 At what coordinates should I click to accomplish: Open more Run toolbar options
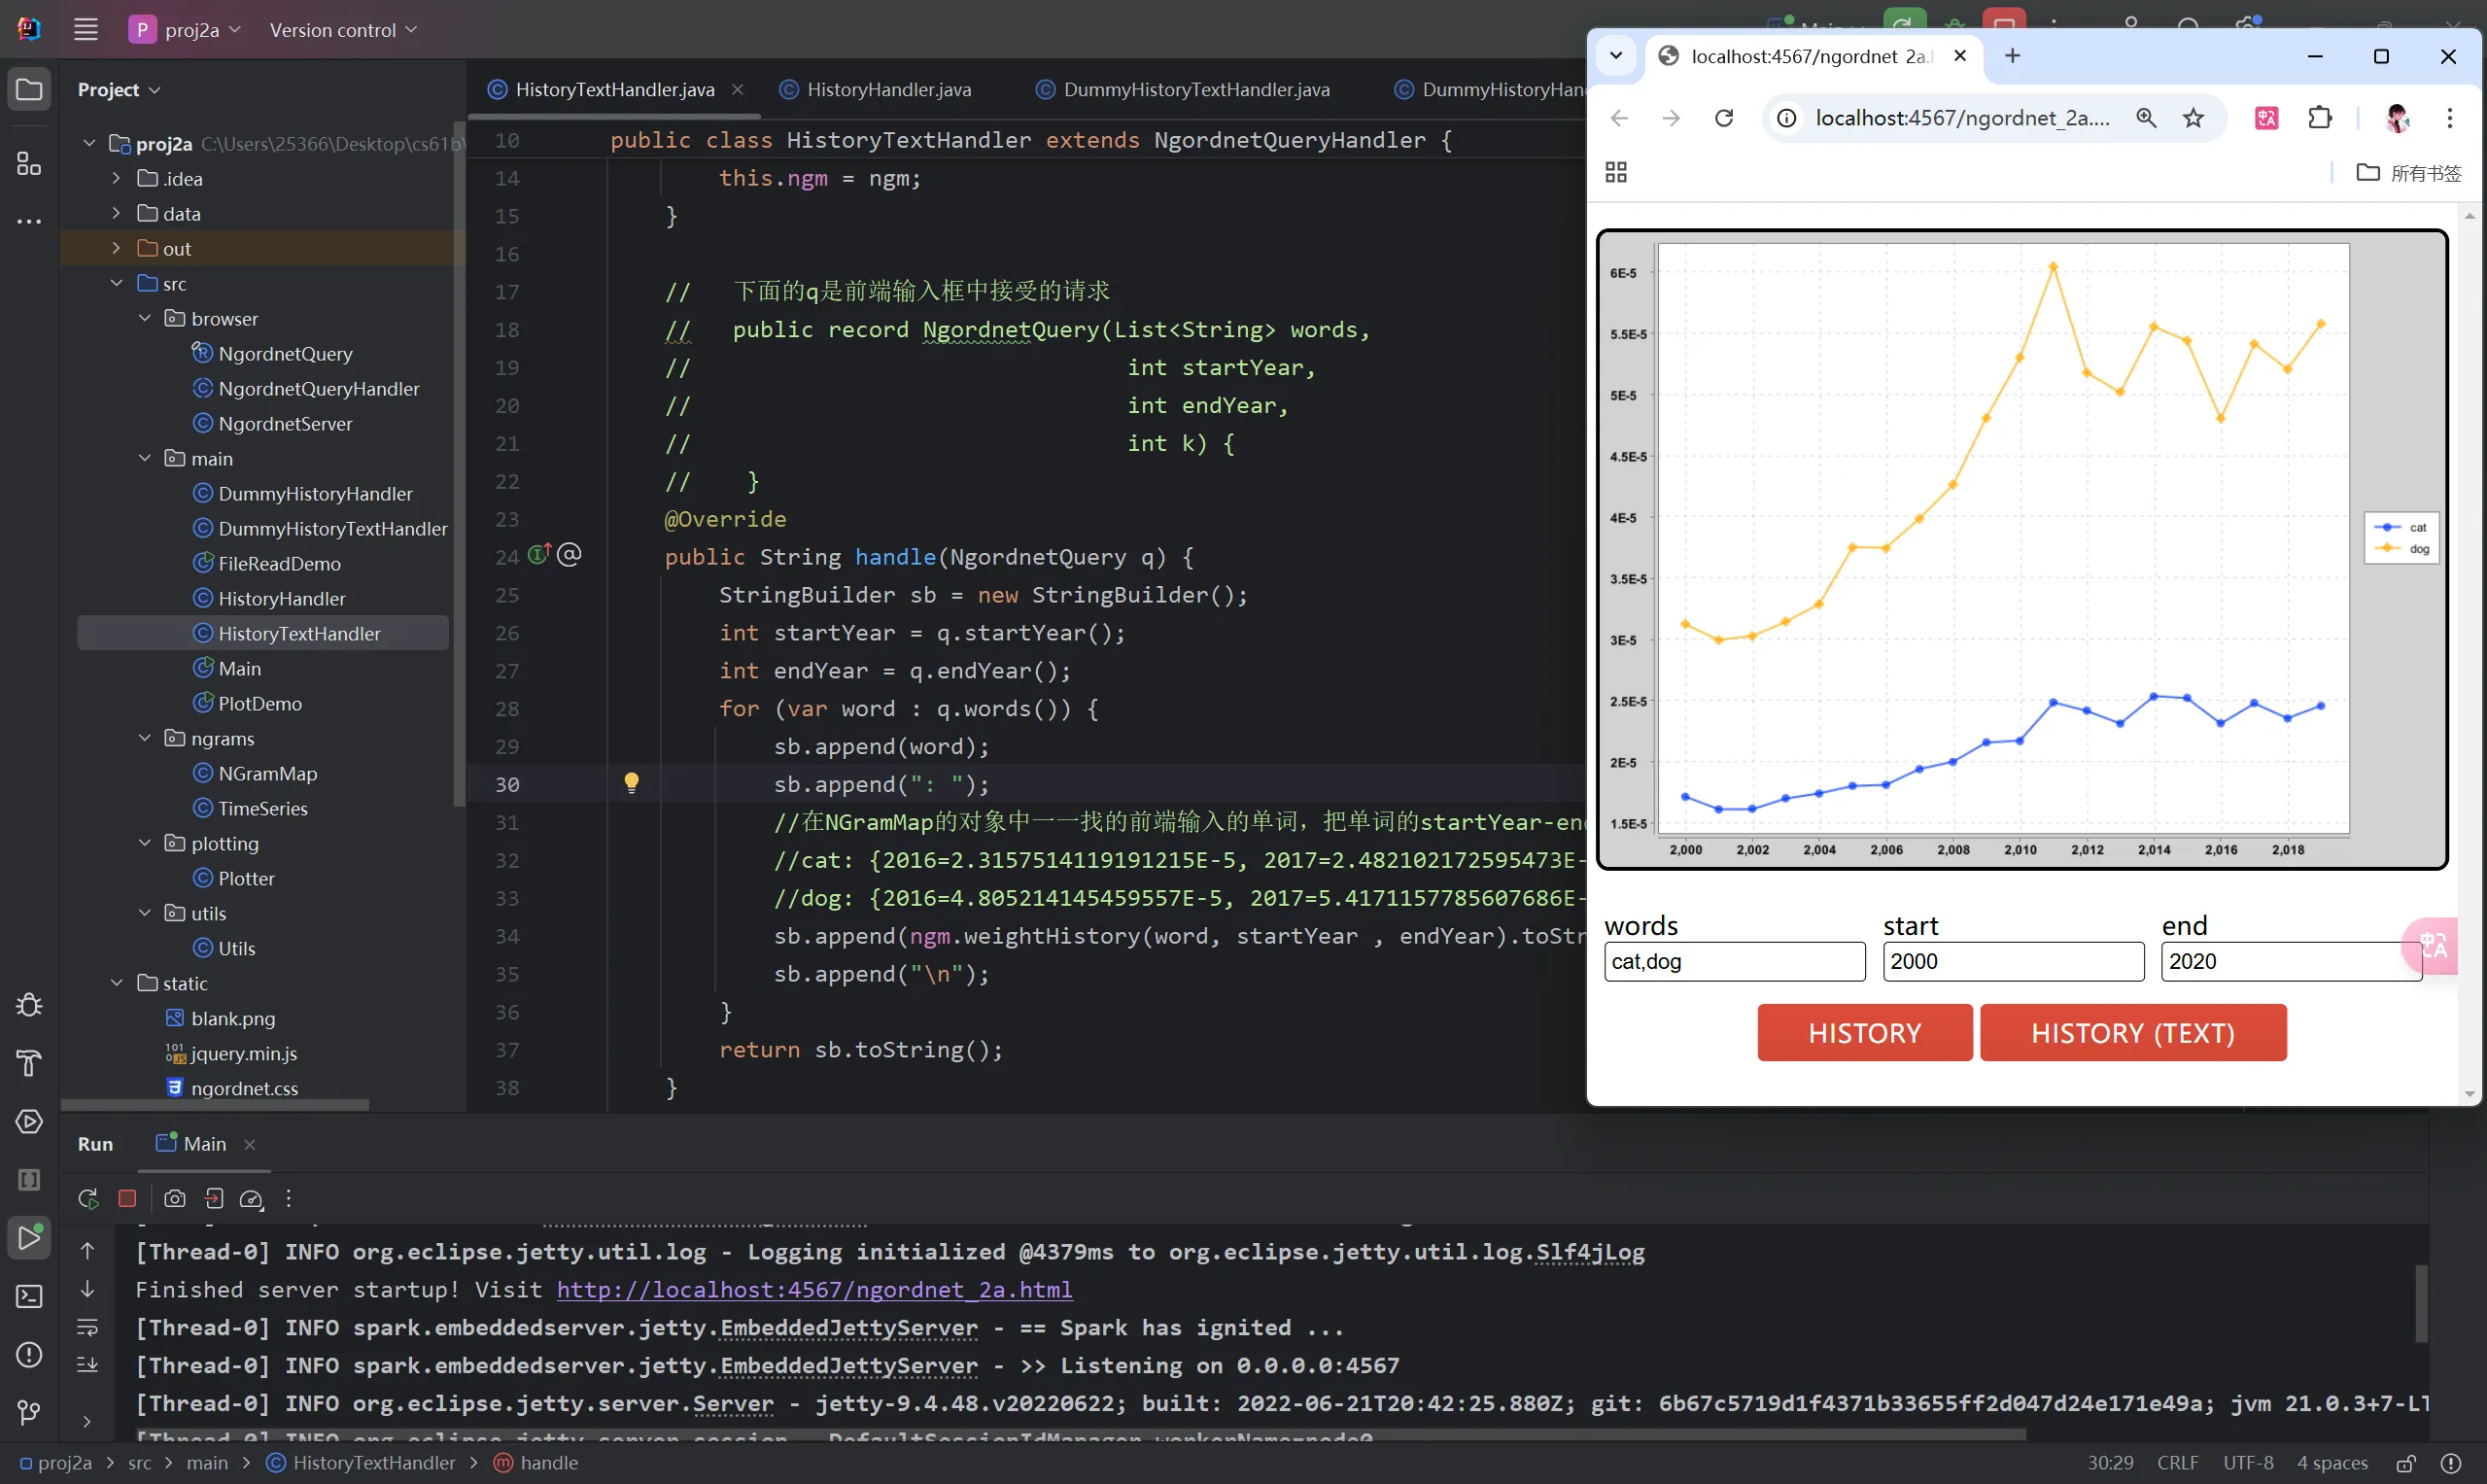point(289,1198)
